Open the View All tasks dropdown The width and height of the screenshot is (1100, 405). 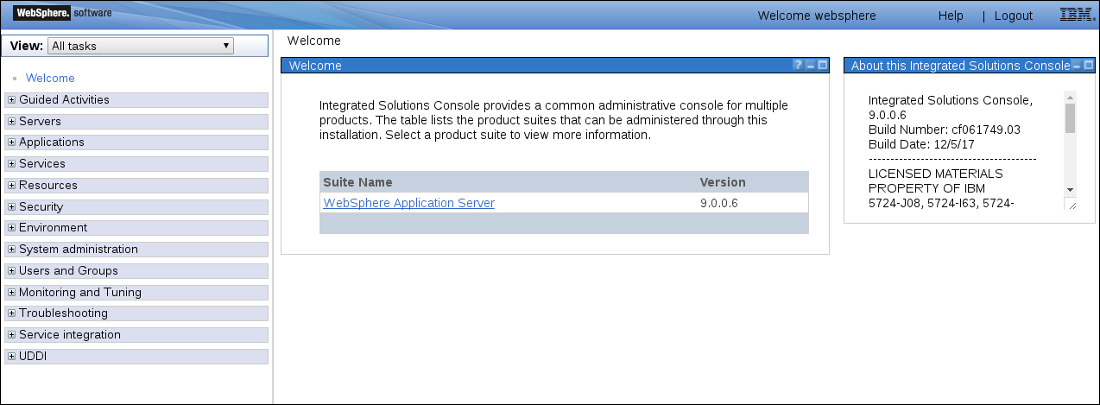coord(140,46)
